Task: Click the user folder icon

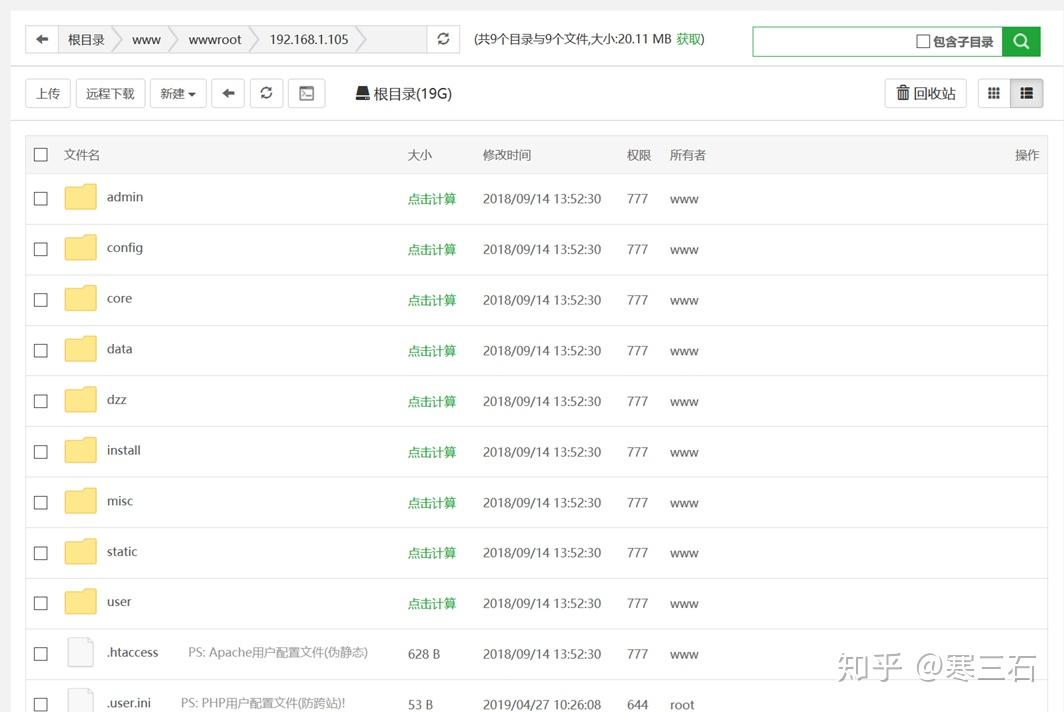Action: click(x=81, y=602)
